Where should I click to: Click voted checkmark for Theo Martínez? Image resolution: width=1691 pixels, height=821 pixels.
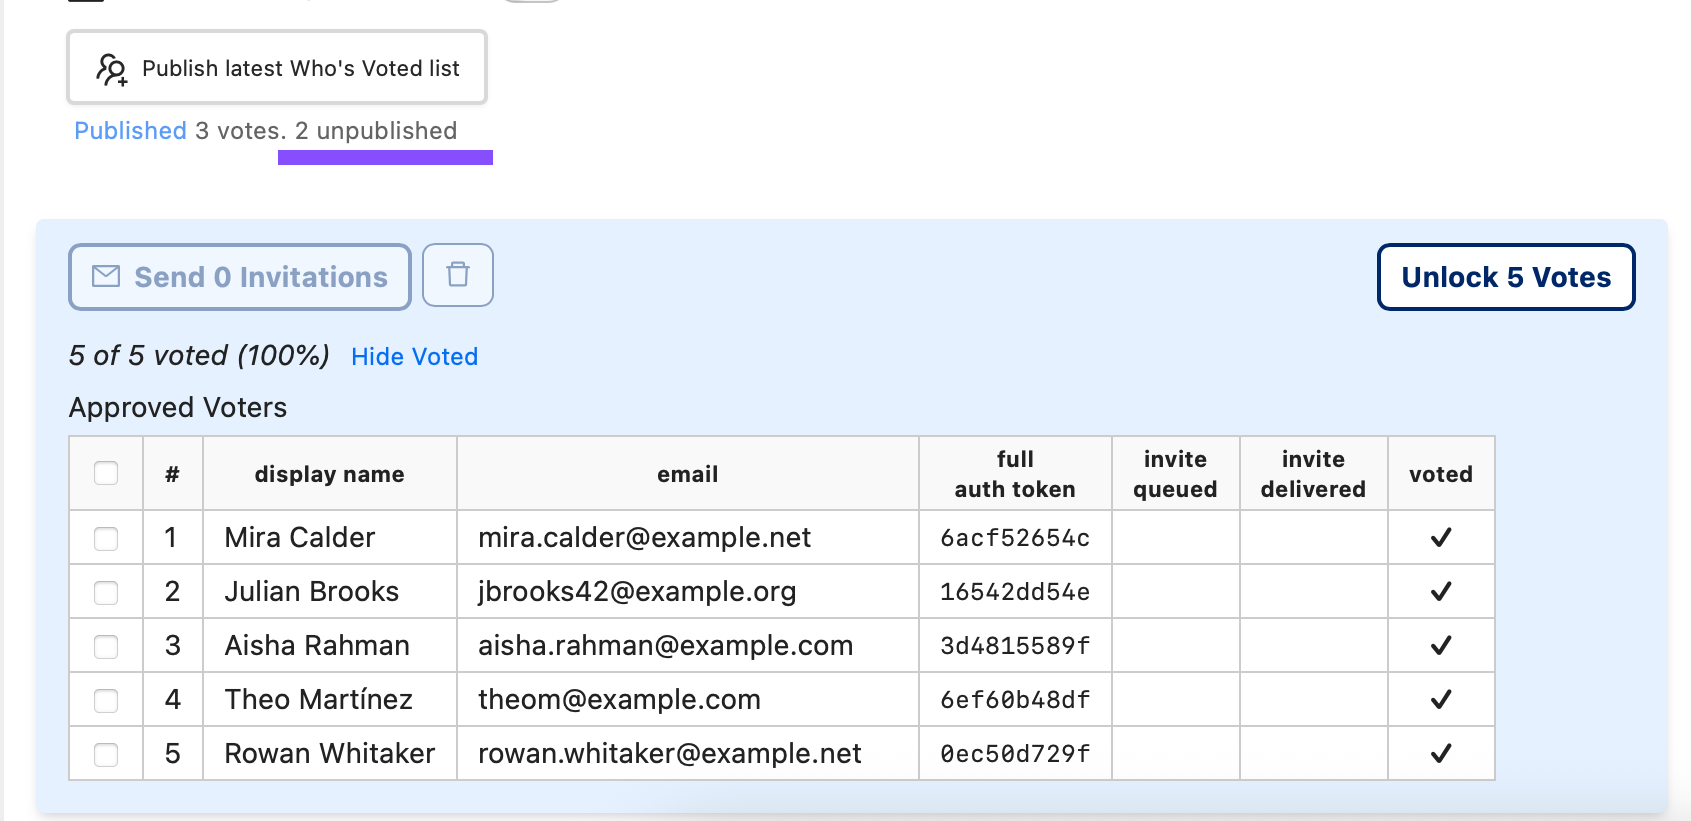pyautogui.click(x=1440, y=700)
